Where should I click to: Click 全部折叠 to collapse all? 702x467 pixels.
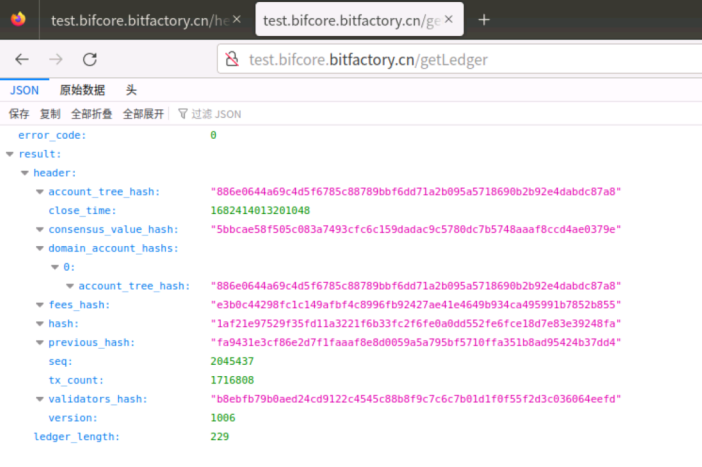point(92,114)
